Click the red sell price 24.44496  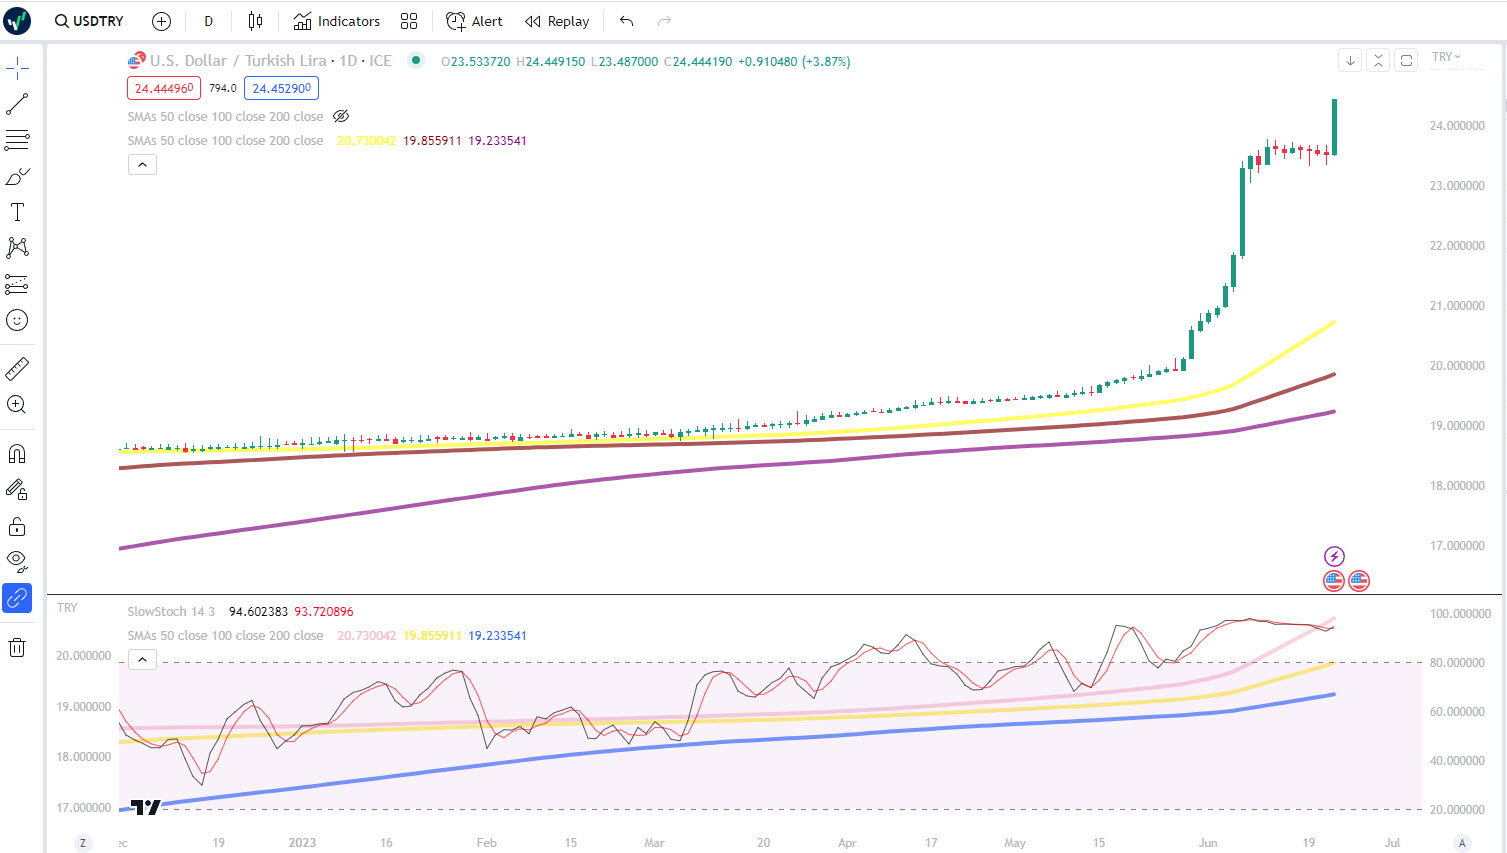[164, 88]
